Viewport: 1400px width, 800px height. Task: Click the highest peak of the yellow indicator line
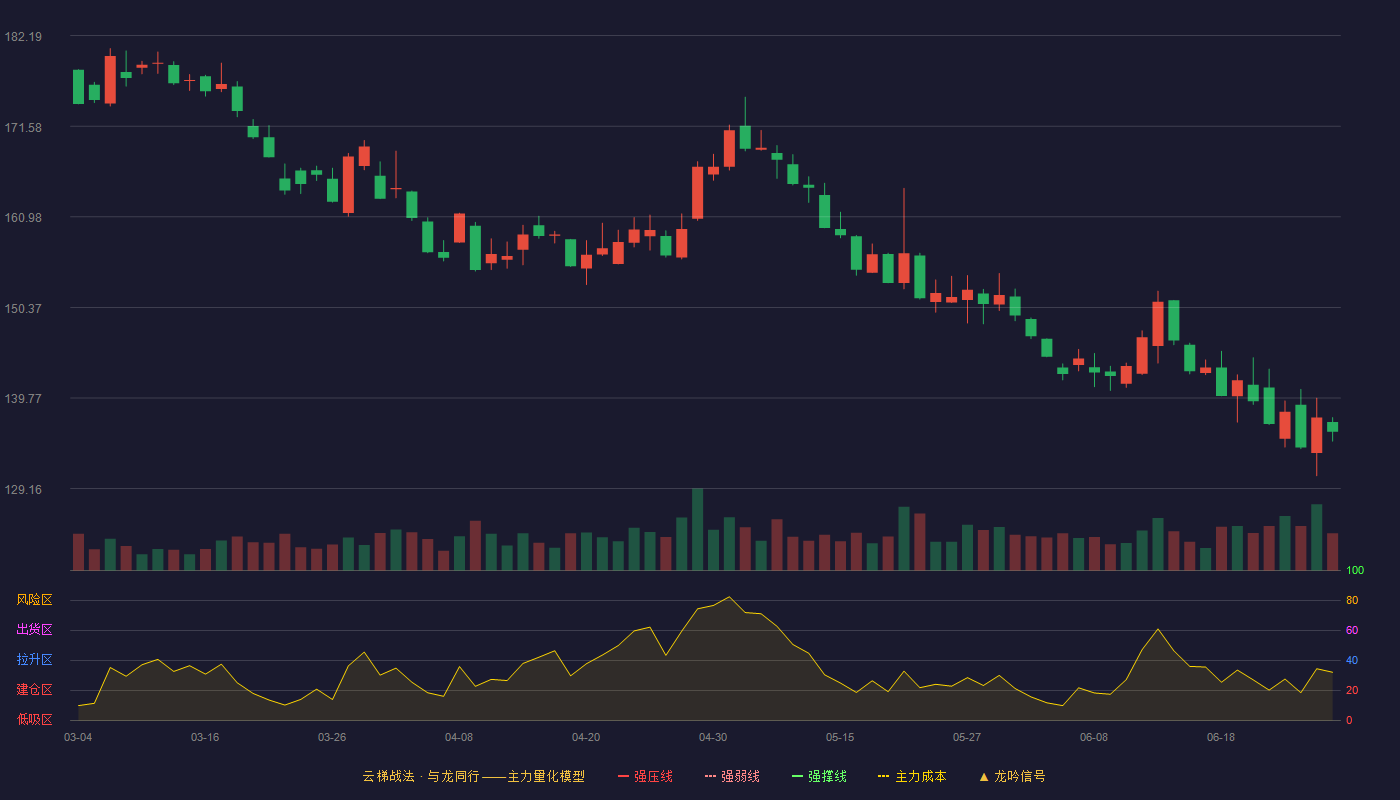click(729, 597)
